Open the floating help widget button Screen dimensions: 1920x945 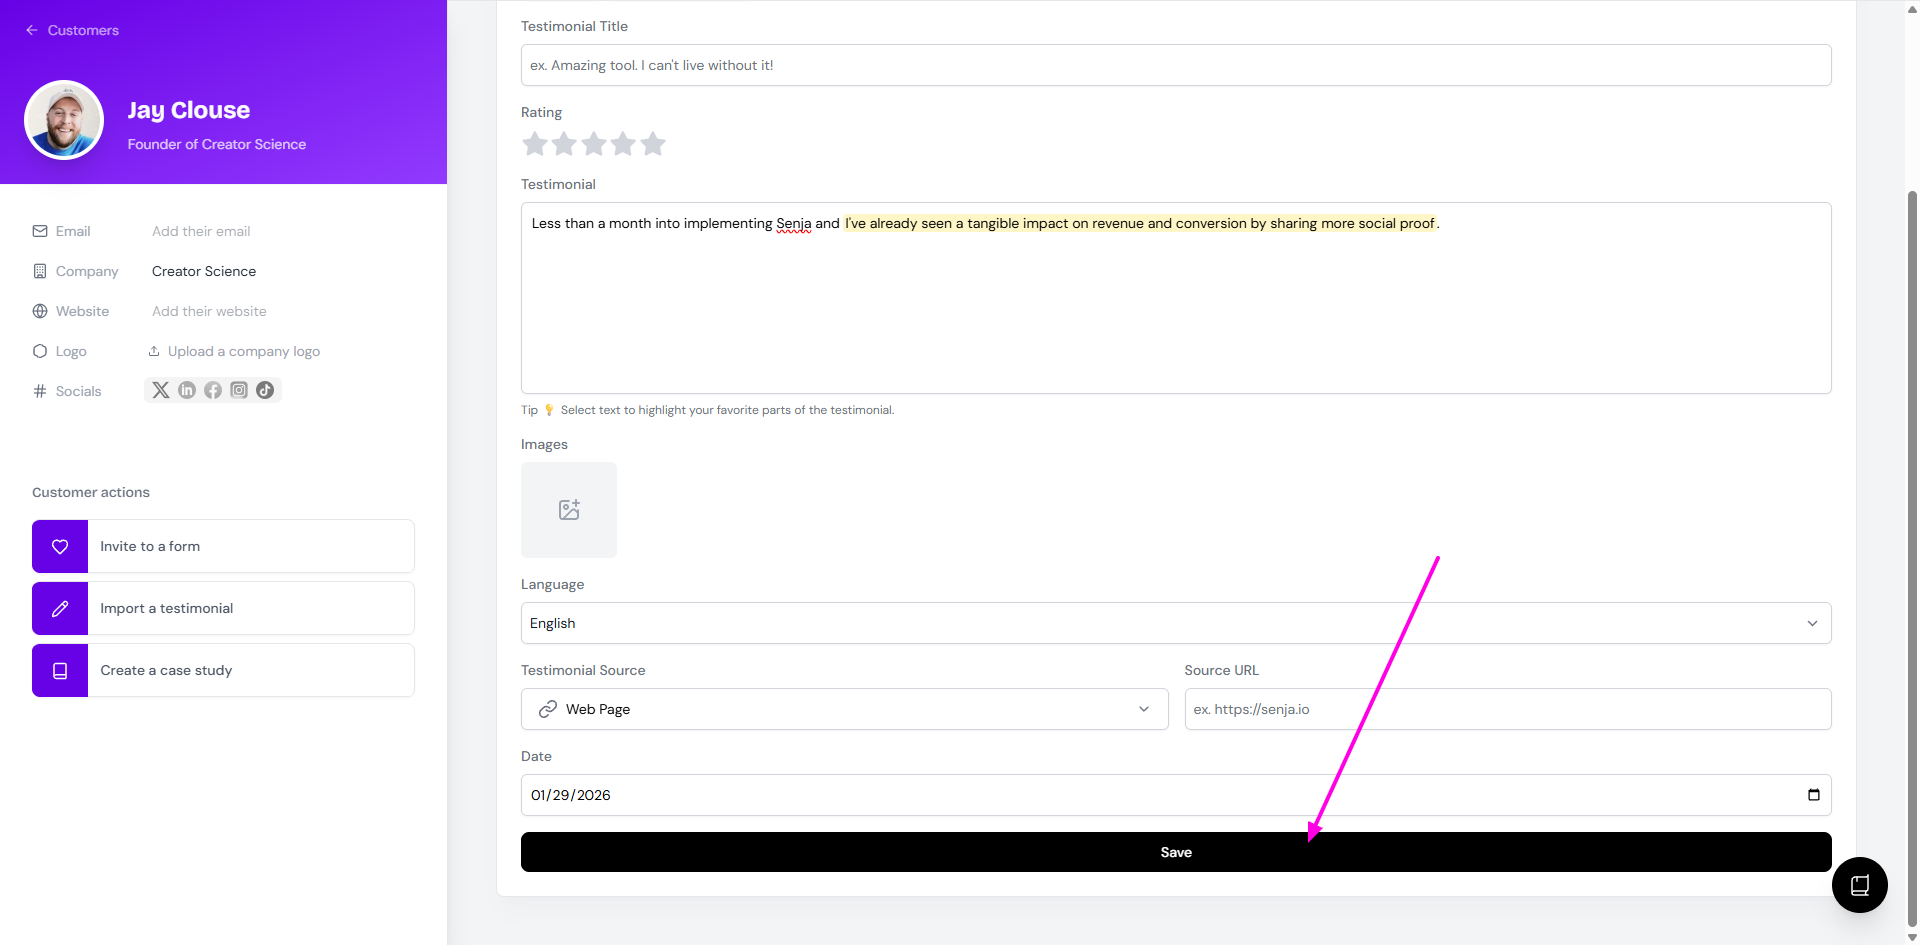coord(1859,885)
